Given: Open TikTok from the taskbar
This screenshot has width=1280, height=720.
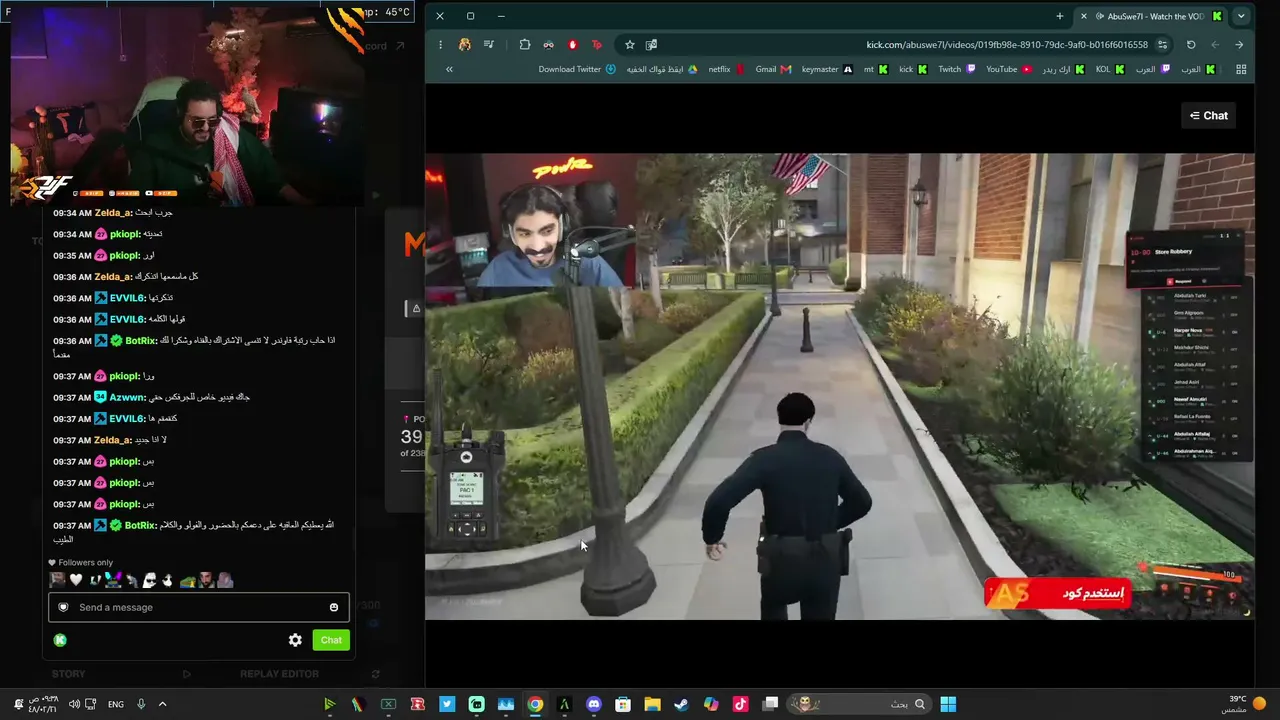Looking at the screenshot, I should 740,704.
